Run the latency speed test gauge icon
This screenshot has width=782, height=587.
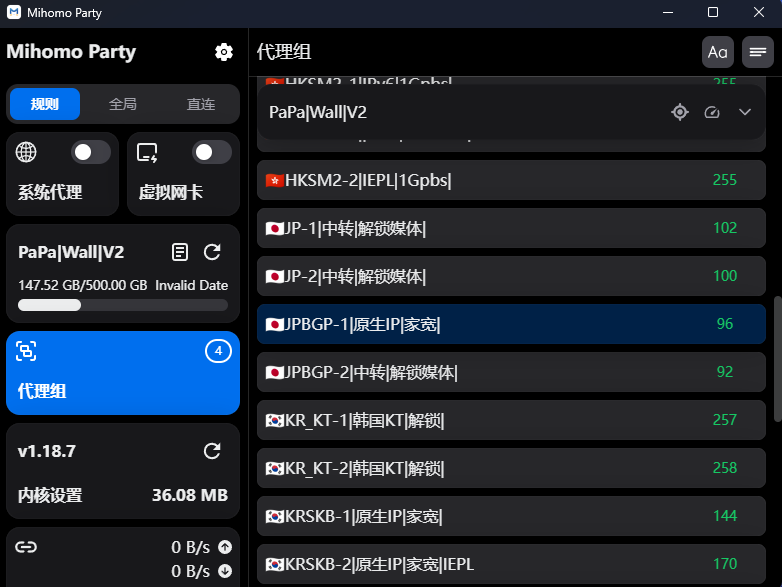coord(712,112)
